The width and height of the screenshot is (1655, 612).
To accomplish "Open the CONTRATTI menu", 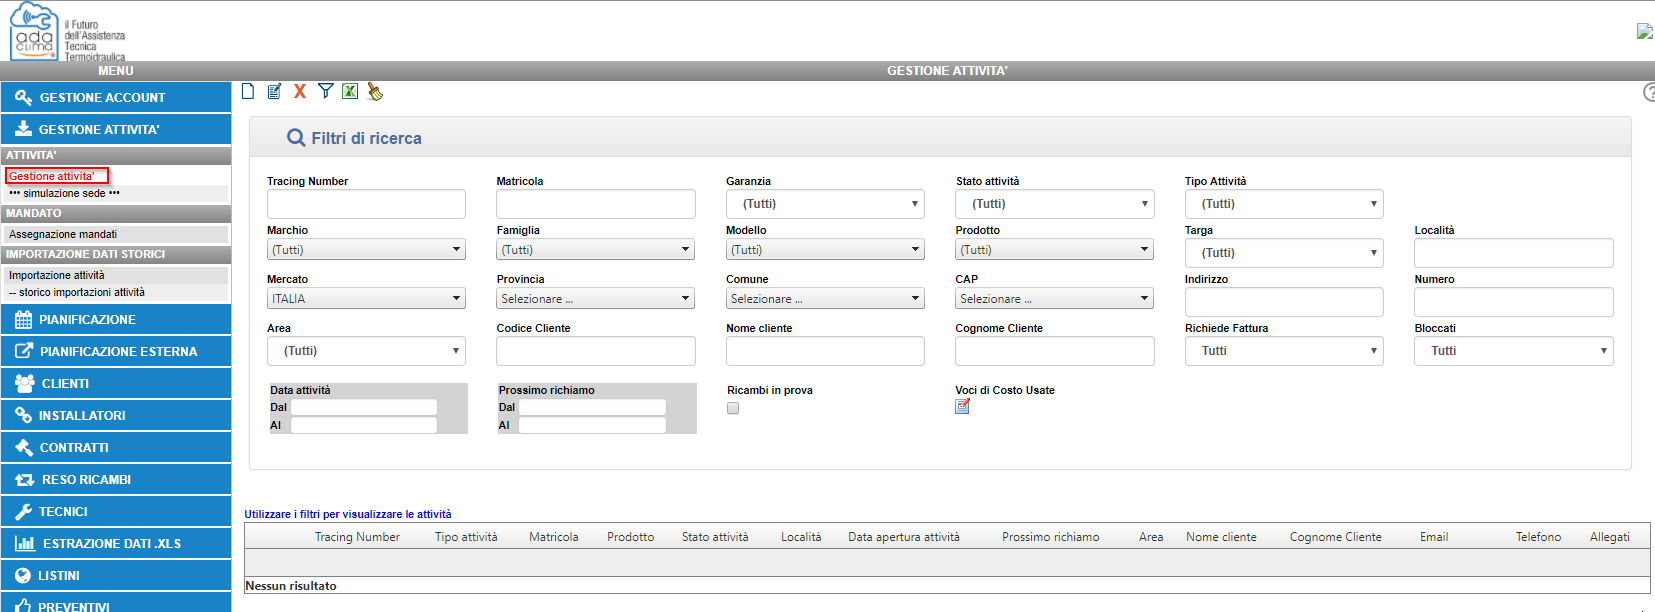I will (116, 447).
